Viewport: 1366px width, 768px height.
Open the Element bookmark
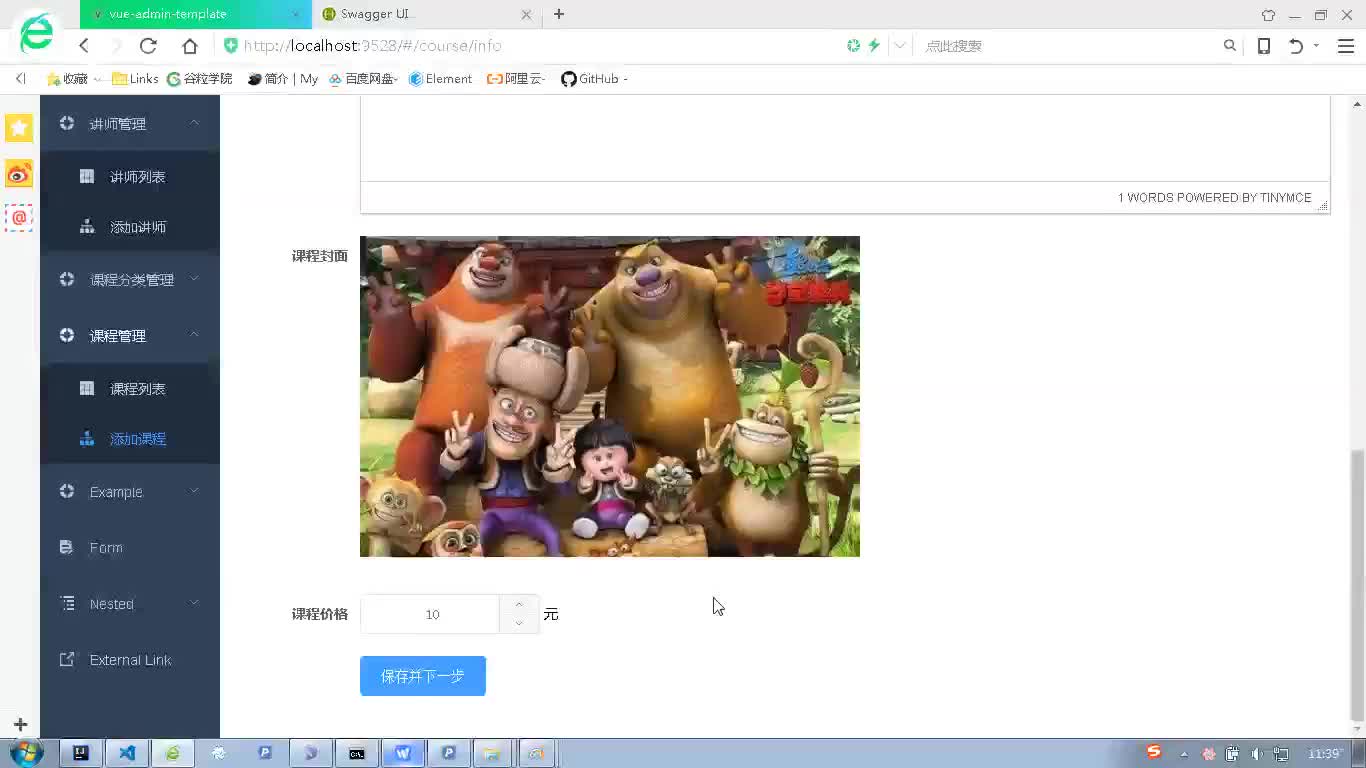coord(440,79)
